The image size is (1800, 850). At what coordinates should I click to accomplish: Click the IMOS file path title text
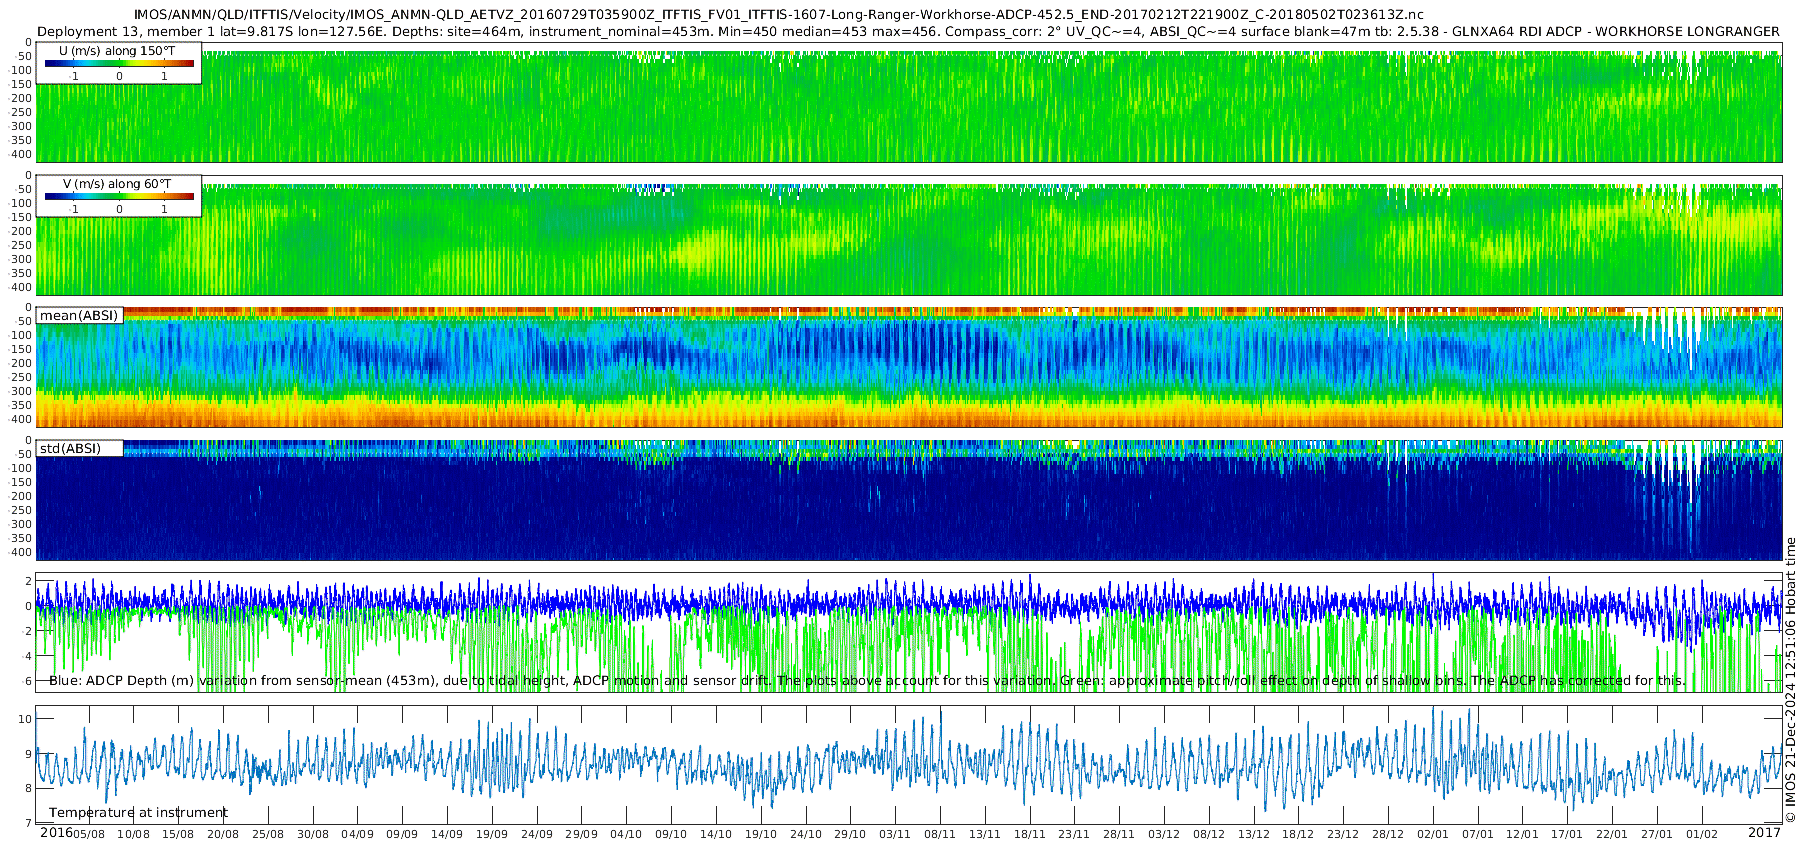point(779,15)
